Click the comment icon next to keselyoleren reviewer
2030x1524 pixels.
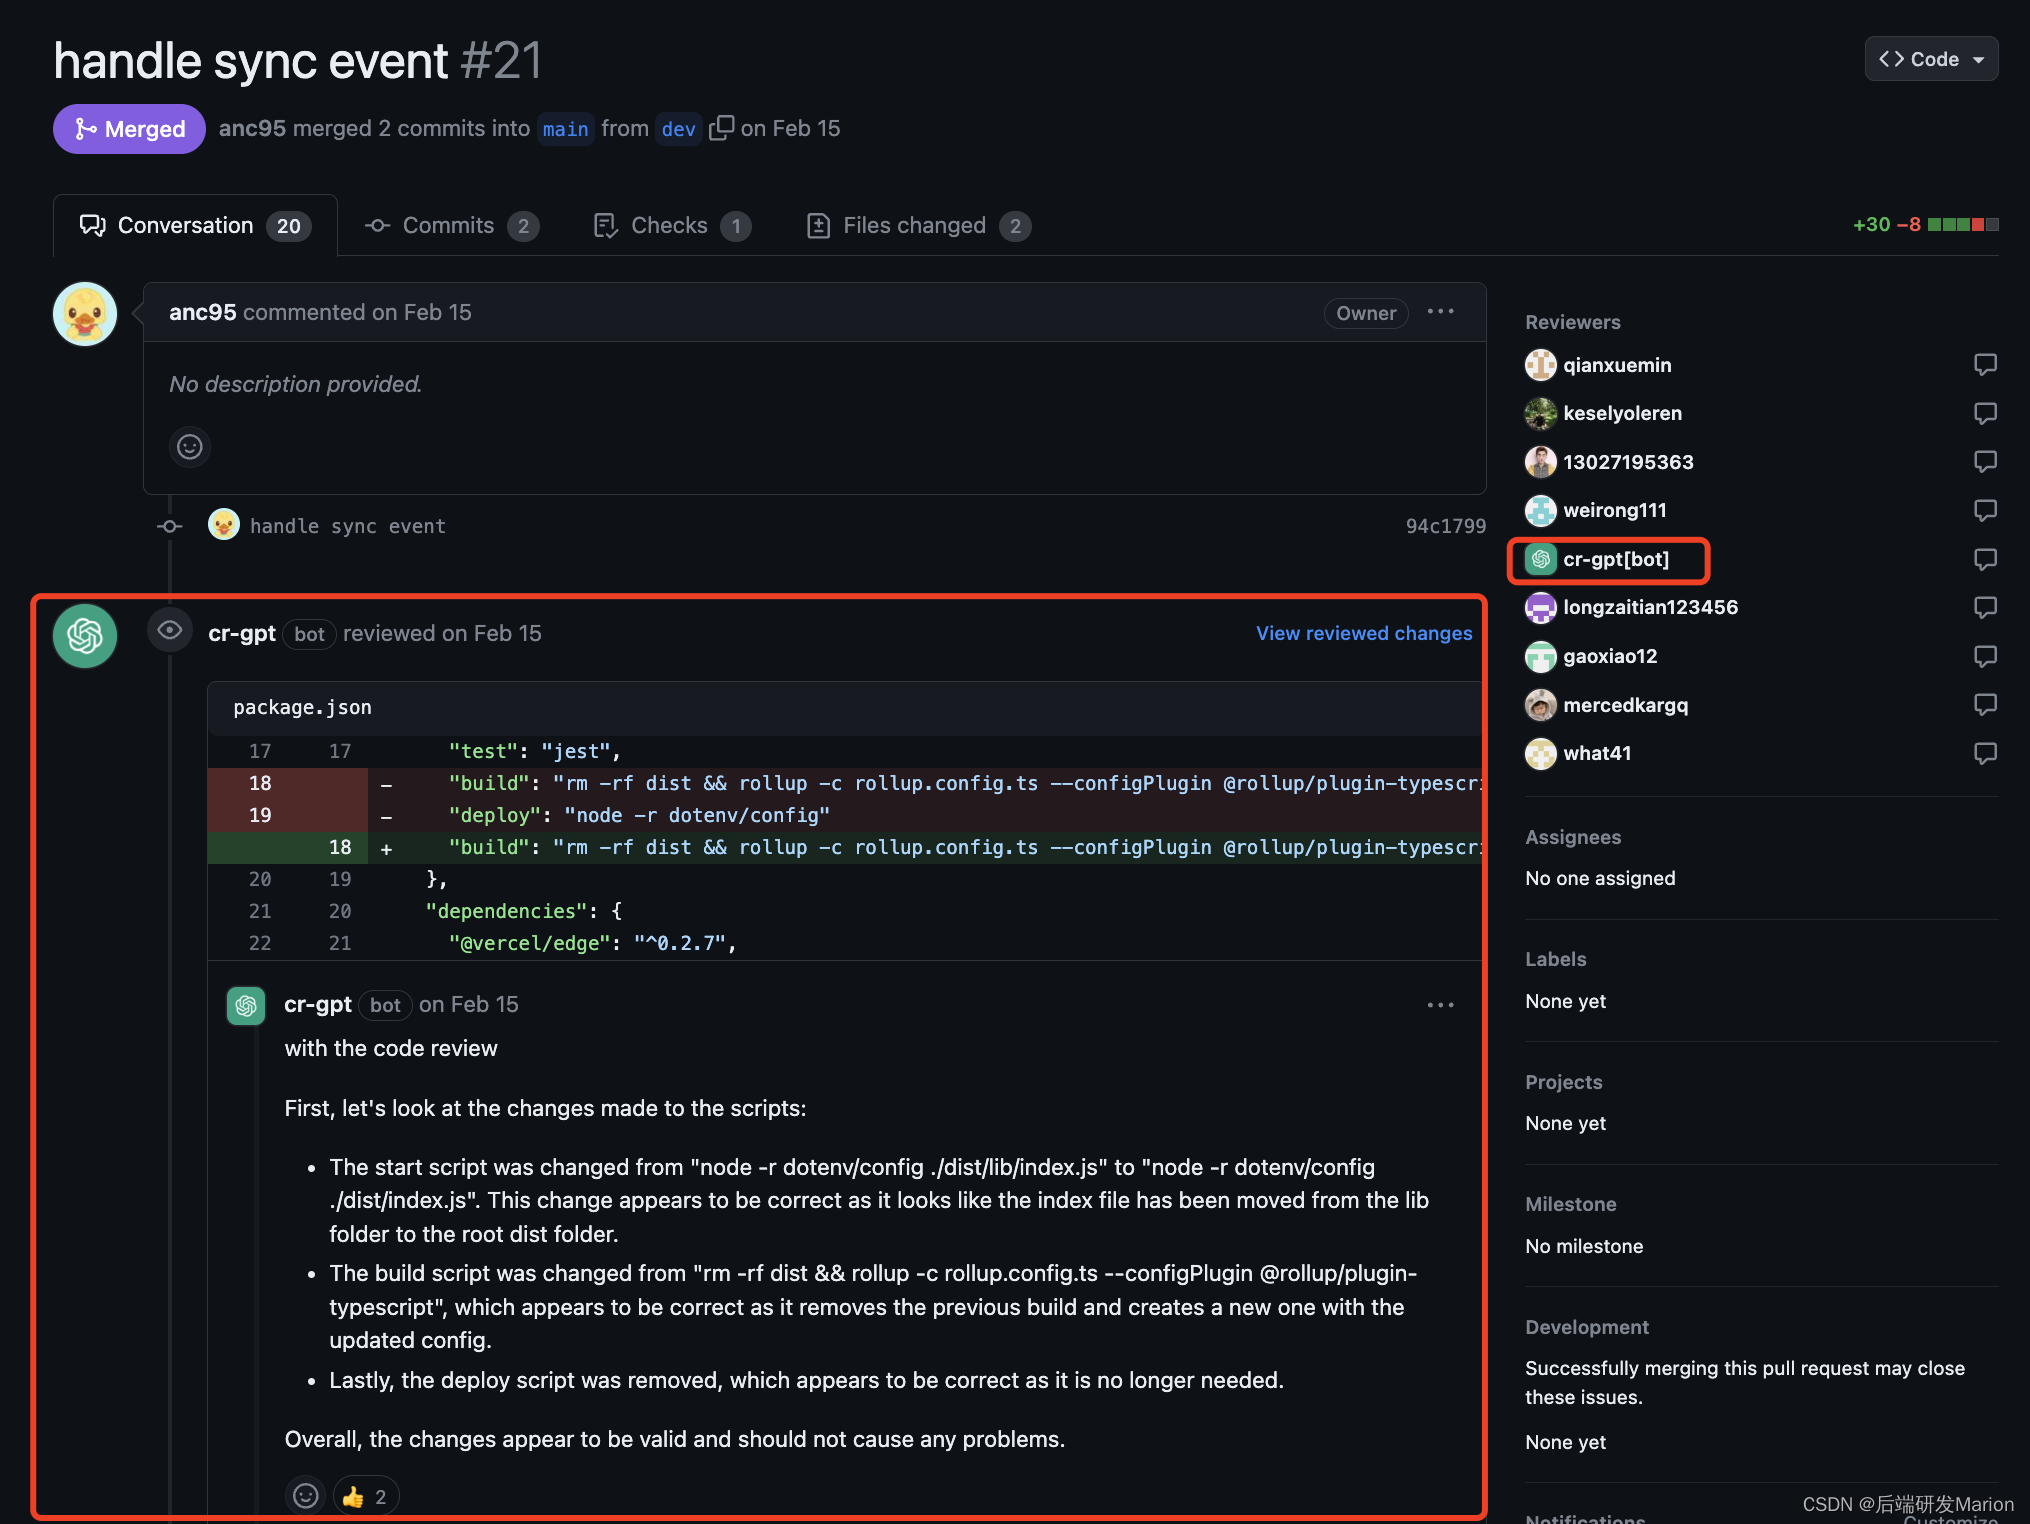1985,413
